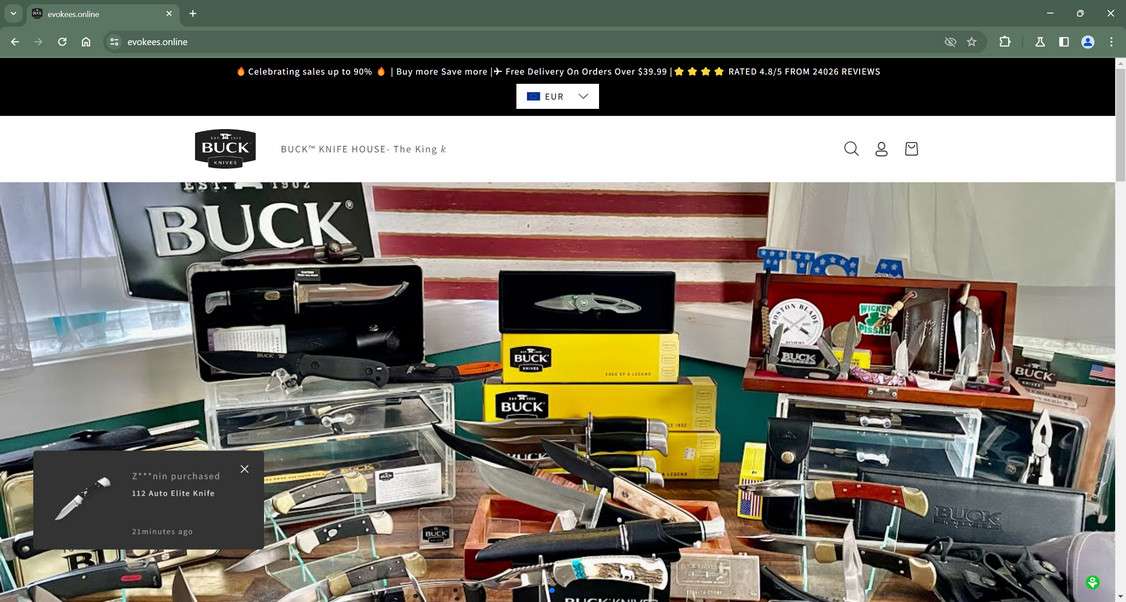Open Chrome extensions puzzle icon
The height and width of the screenshot is (602, 1126).
click(x=1004, y=42)
